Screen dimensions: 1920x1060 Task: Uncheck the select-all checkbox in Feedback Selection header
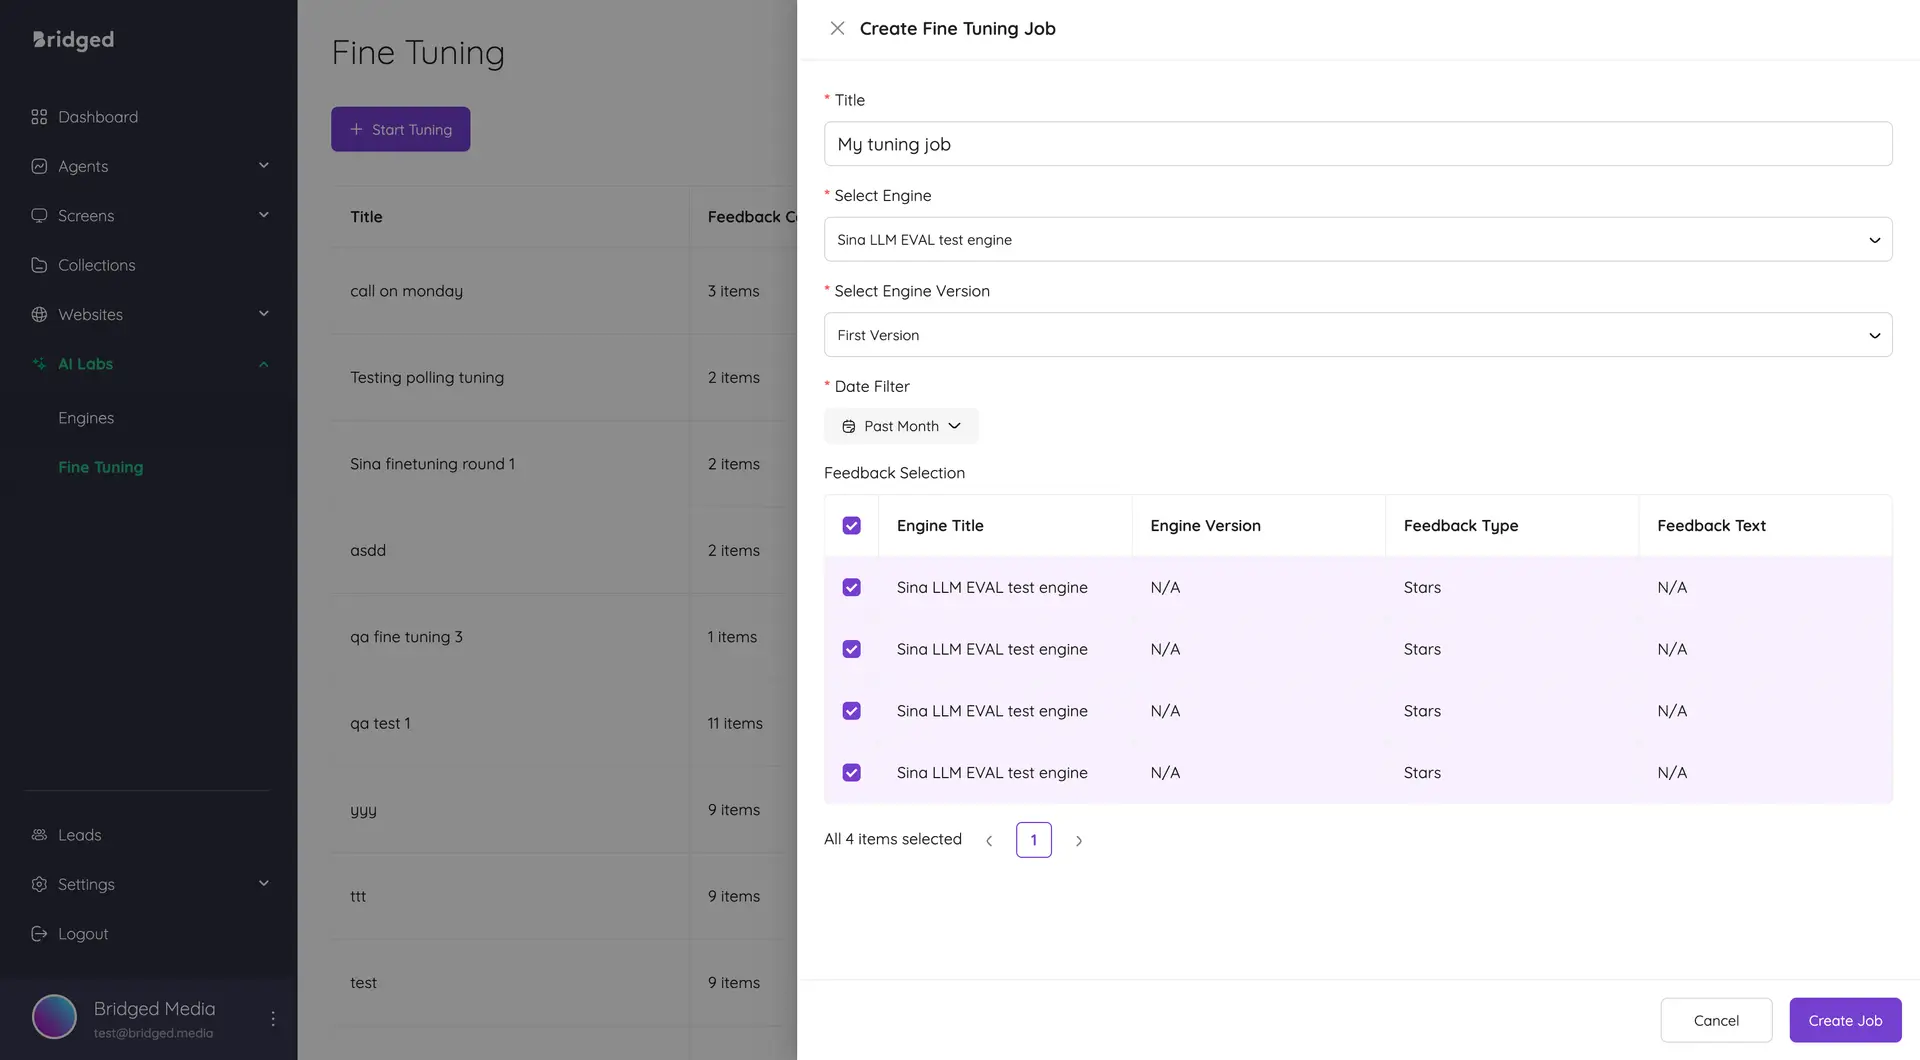tap(851, 525)
